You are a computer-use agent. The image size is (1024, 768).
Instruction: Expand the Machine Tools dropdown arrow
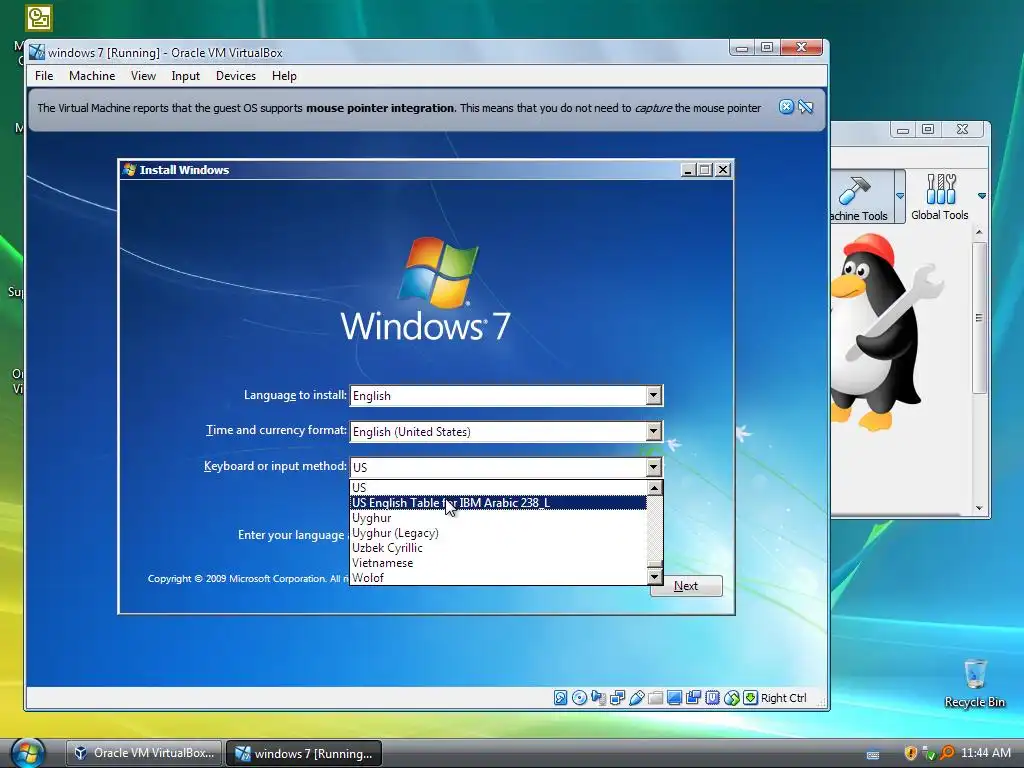pyautogui.click(x=900, y=196)
